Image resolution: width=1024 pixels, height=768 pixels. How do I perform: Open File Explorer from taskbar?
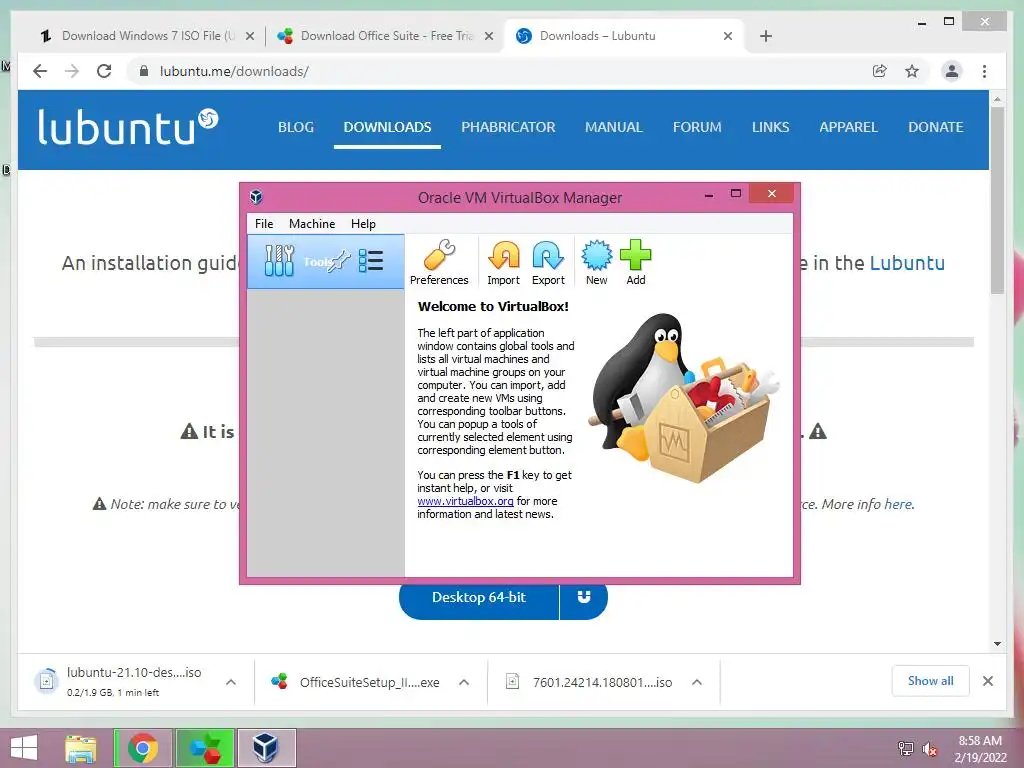[80, 748]
